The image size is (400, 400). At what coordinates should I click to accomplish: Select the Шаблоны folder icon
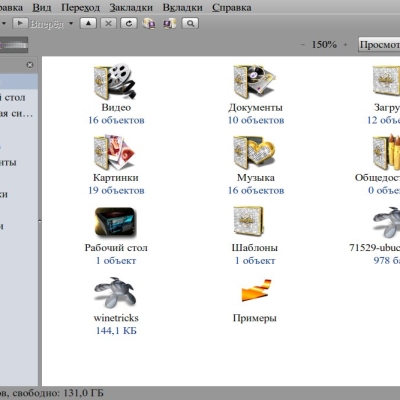[x=248, y=222]
